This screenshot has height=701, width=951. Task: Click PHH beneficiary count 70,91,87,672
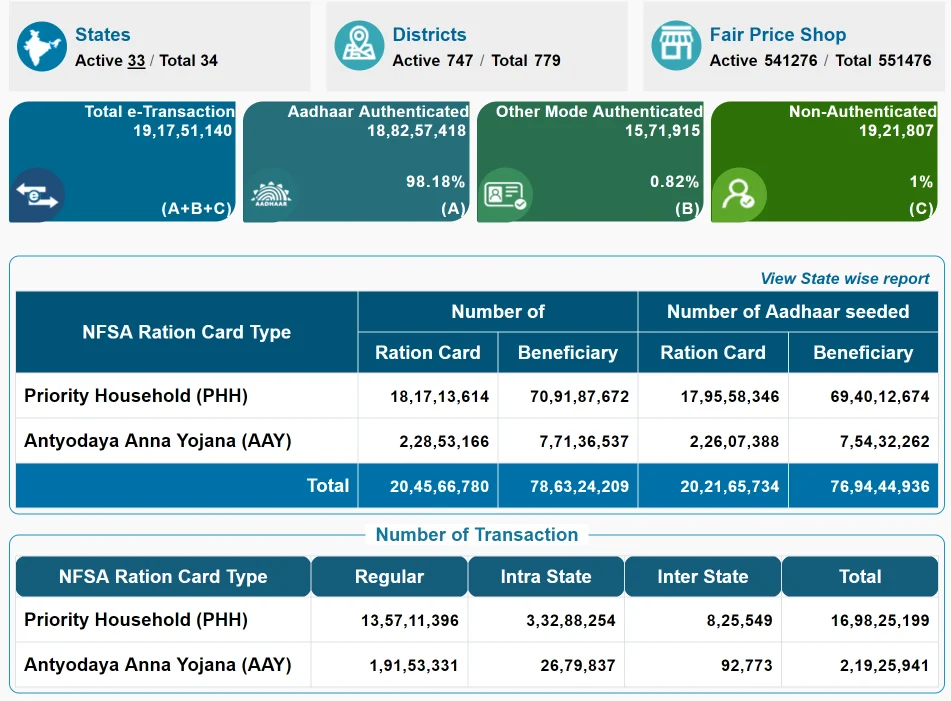coord(579,397)
